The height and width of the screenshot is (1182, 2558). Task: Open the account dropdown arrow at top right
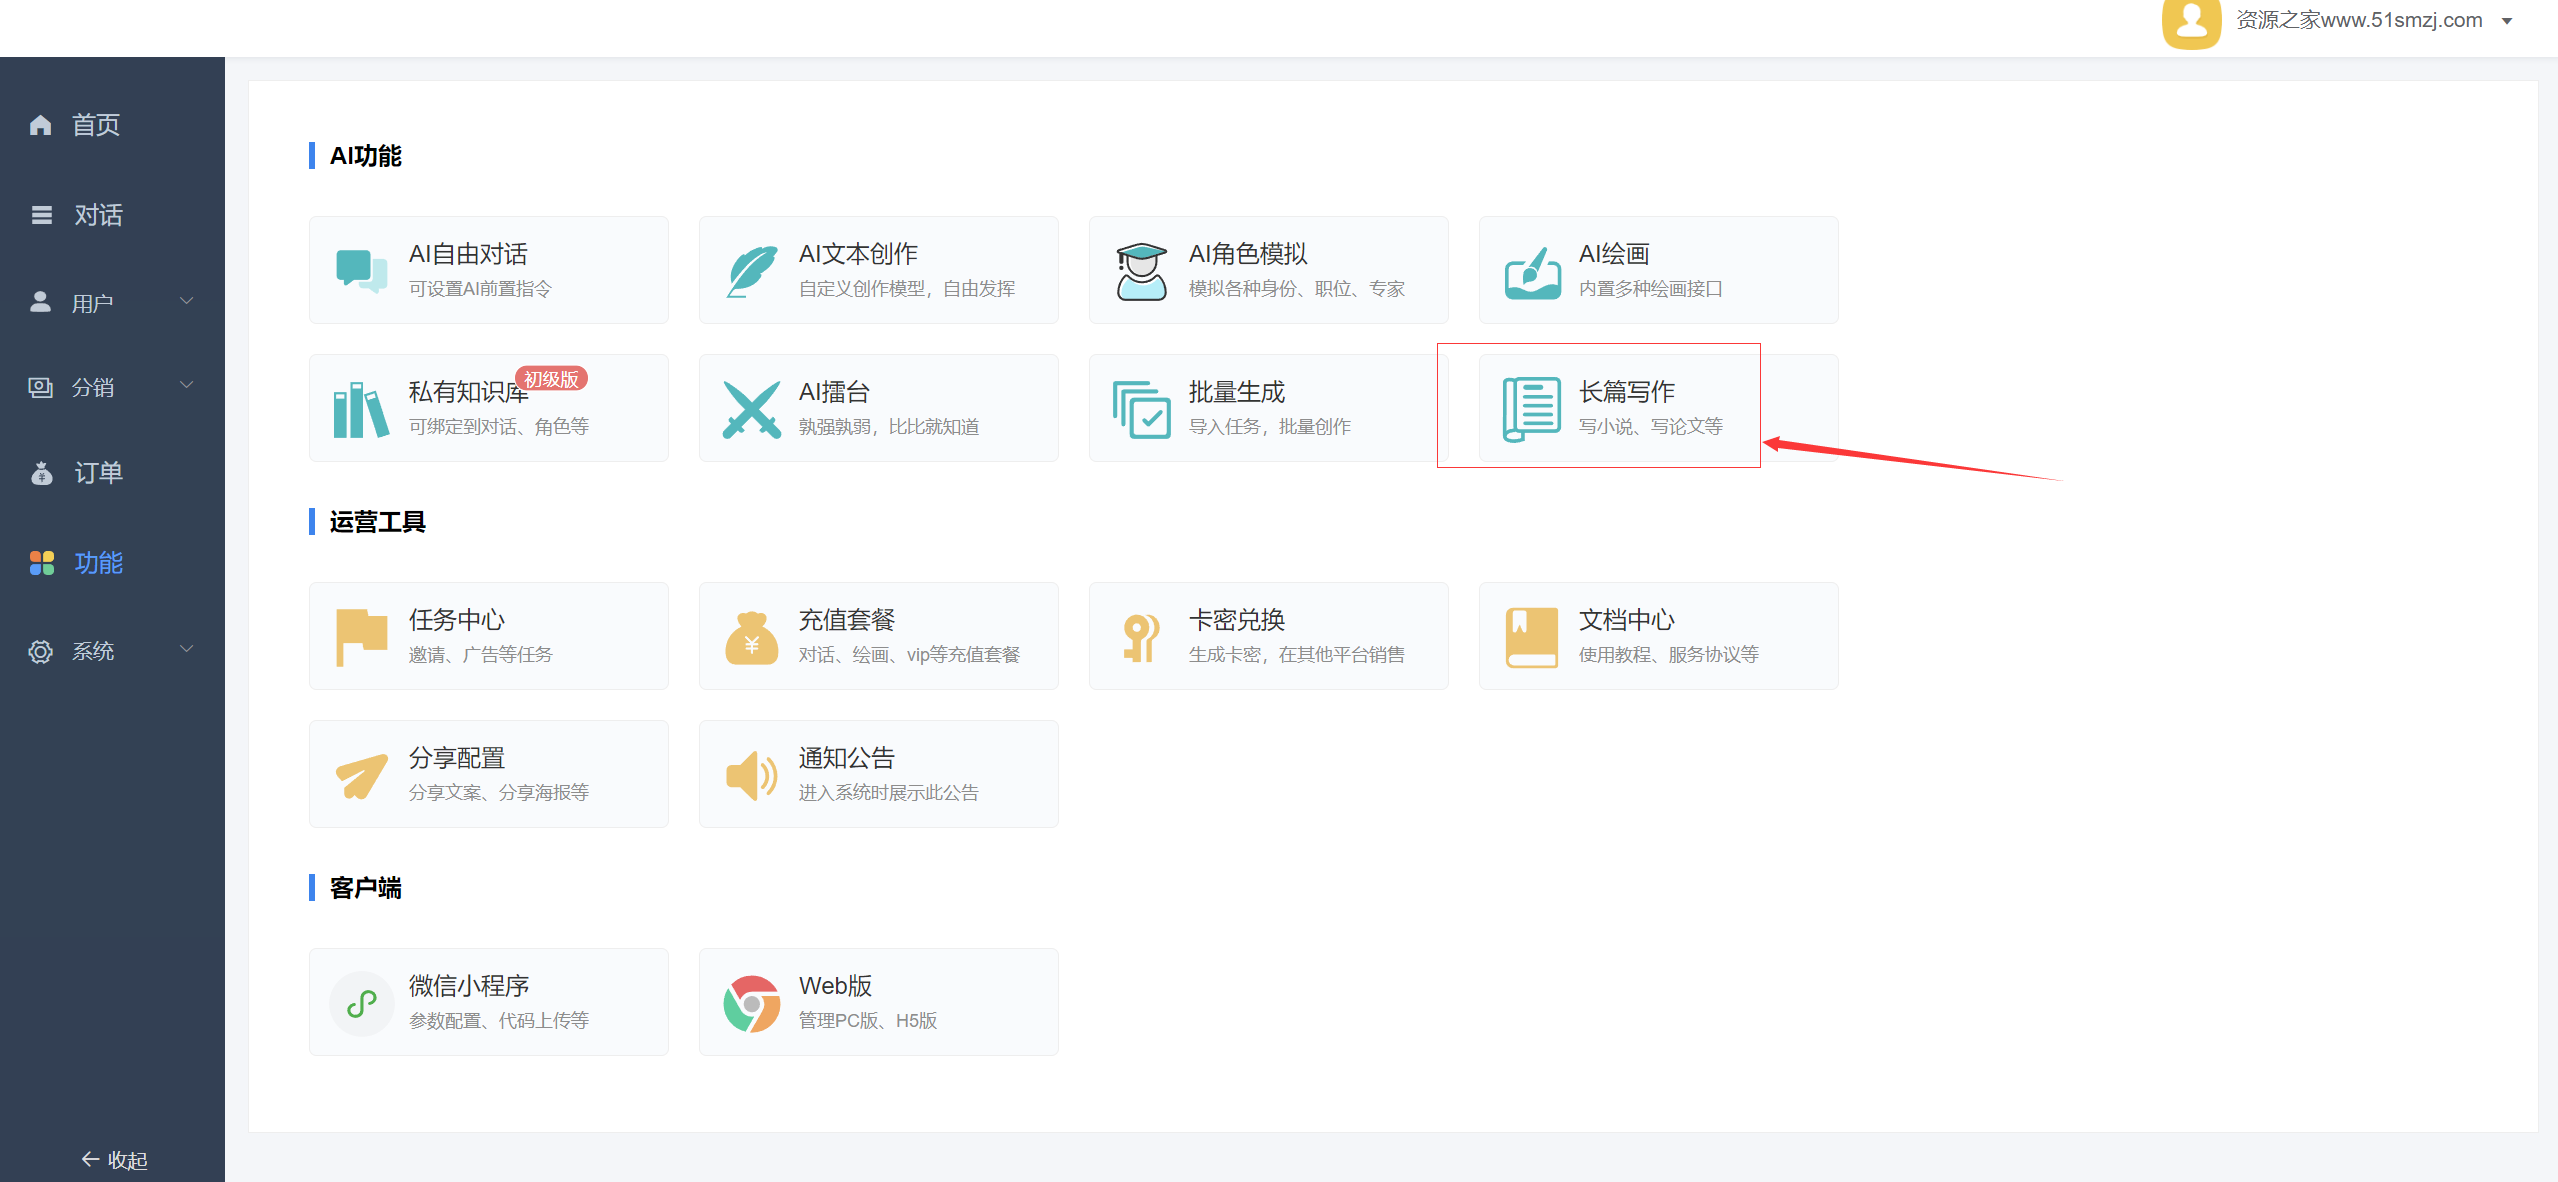[2507, 21]
